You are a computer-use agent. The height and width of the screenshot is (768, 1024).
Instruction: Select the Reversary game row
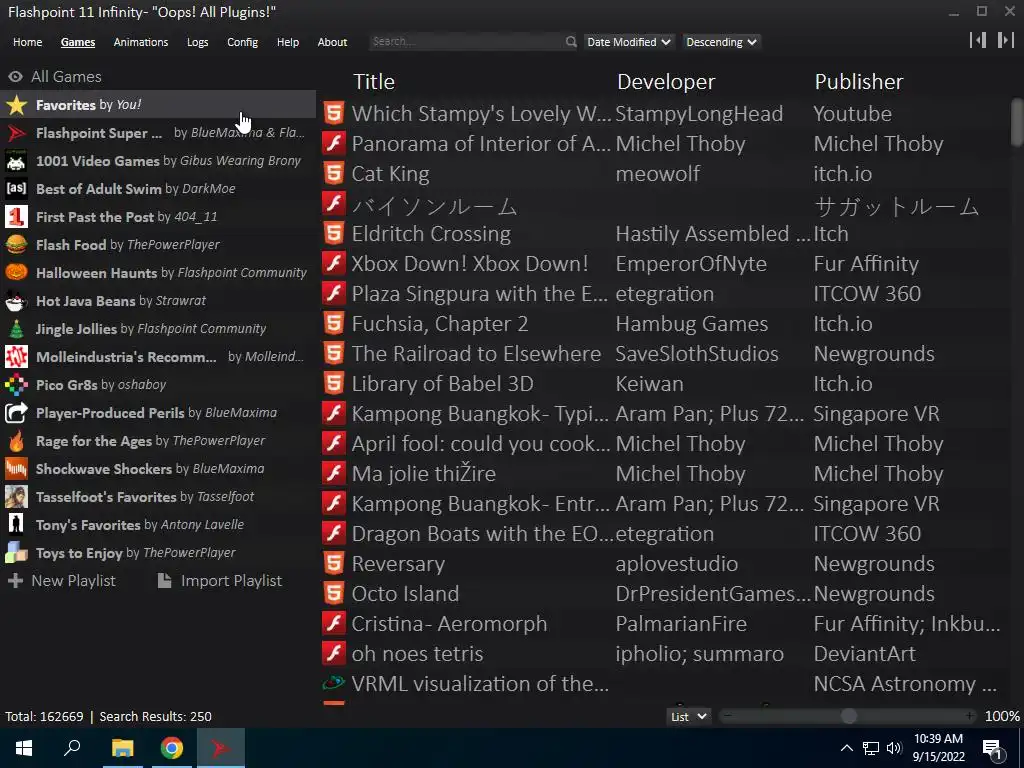[665, 564]
